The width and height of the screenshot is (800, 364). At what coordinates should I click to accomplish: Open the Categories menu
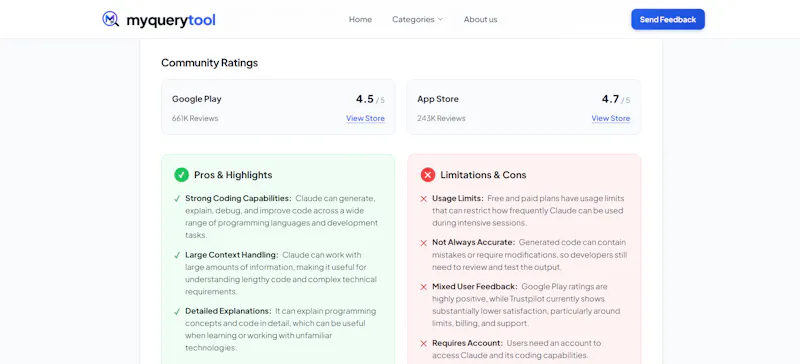click(417, 19)
